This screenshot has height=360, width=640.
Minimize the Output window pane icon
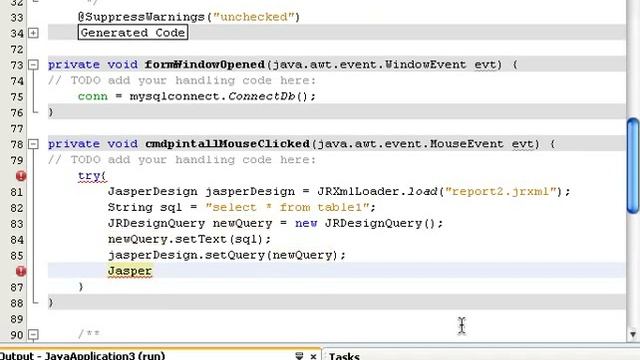pos(299,356)
